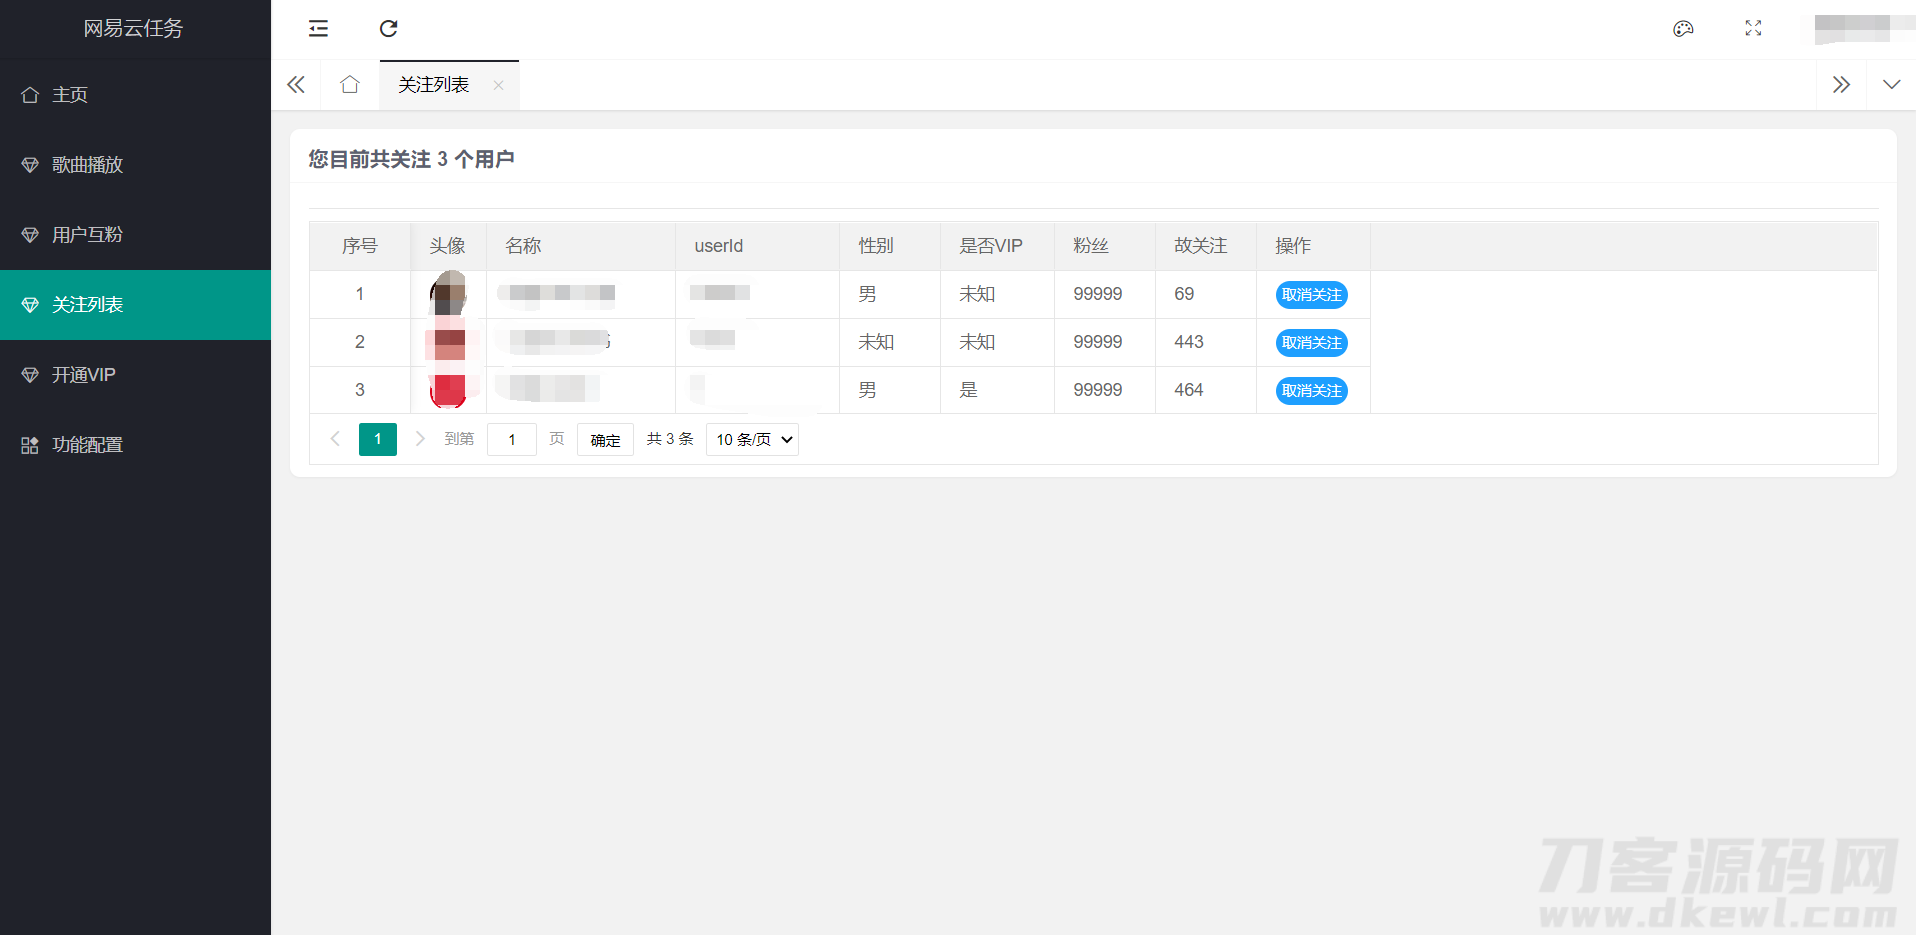Expand the tab options dropdown arrow
This screenshot has height=935, width=1916.
pyautogui.click(x=1891, y=85)
